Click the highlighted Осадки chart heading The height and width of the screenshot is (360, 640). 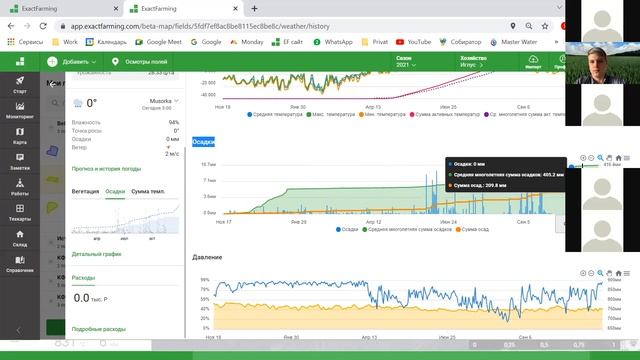pos(203,142)
